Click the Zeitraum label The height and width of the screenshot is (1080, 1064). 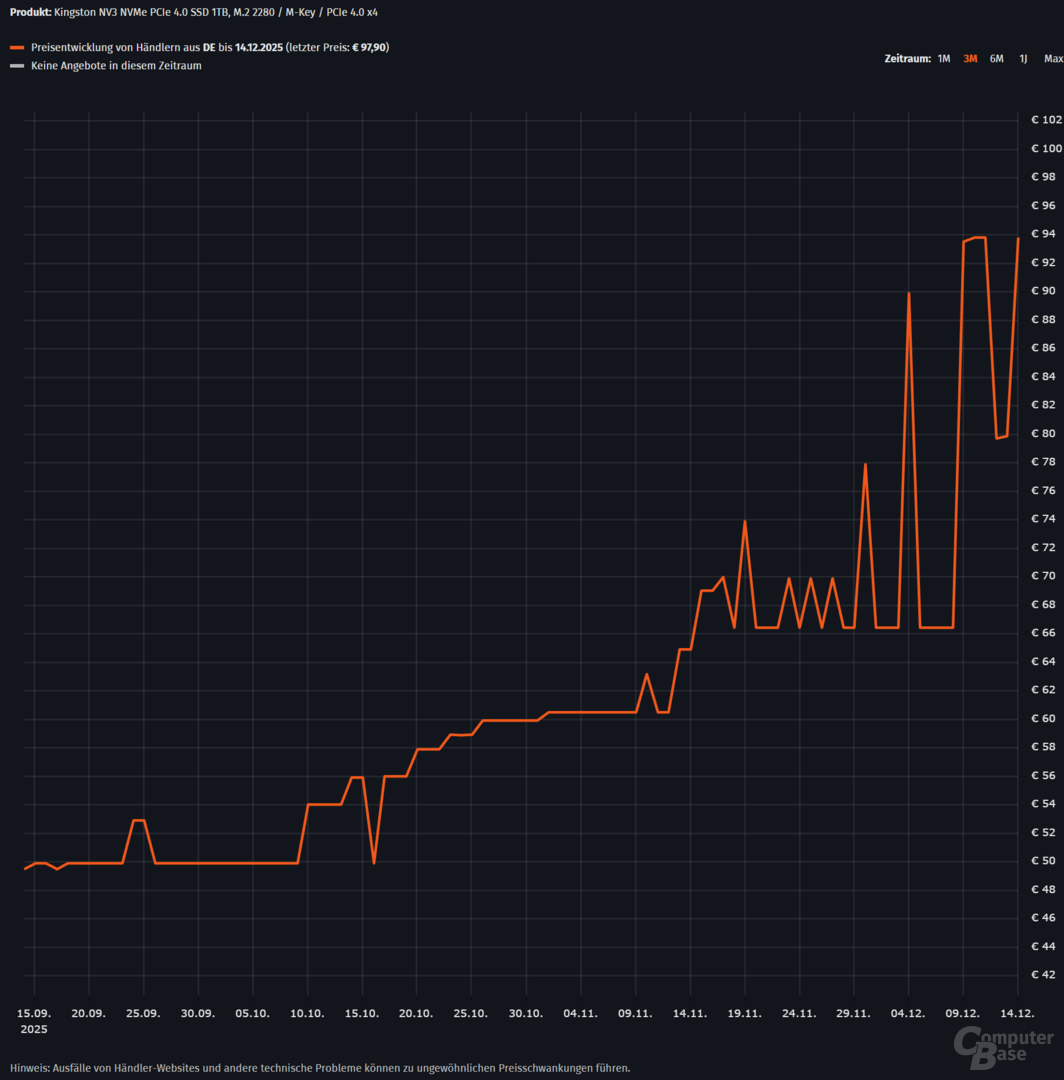tap(907, 59)
